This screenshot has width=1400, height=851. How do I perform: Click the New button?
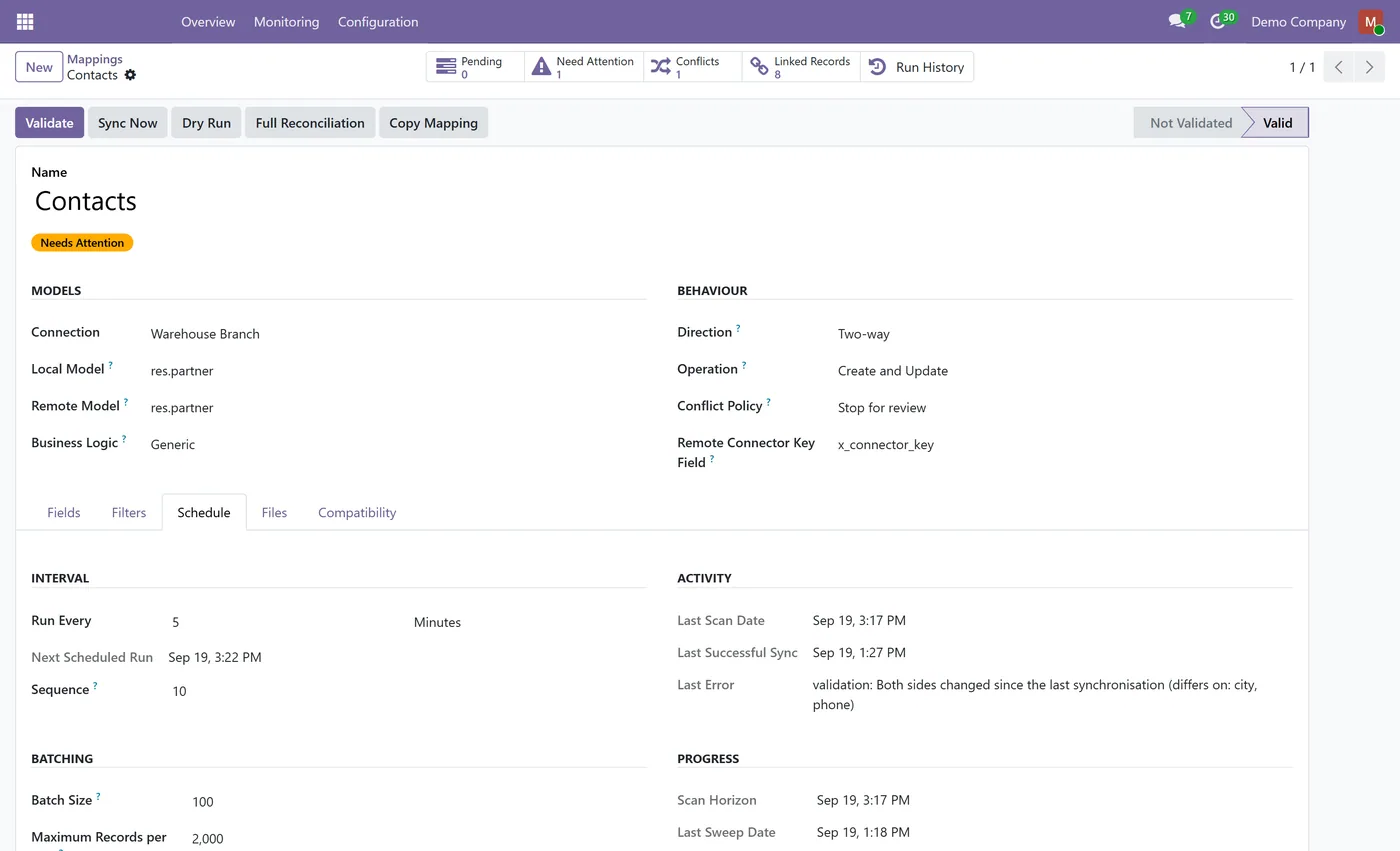pos(39,67)
